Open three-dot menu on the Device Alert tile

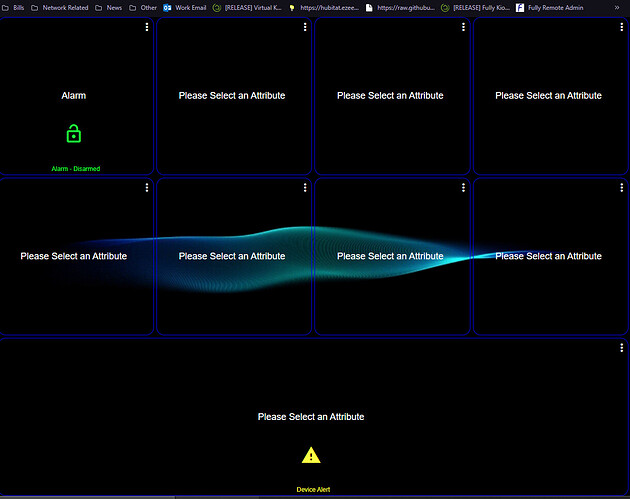(622, 348)
